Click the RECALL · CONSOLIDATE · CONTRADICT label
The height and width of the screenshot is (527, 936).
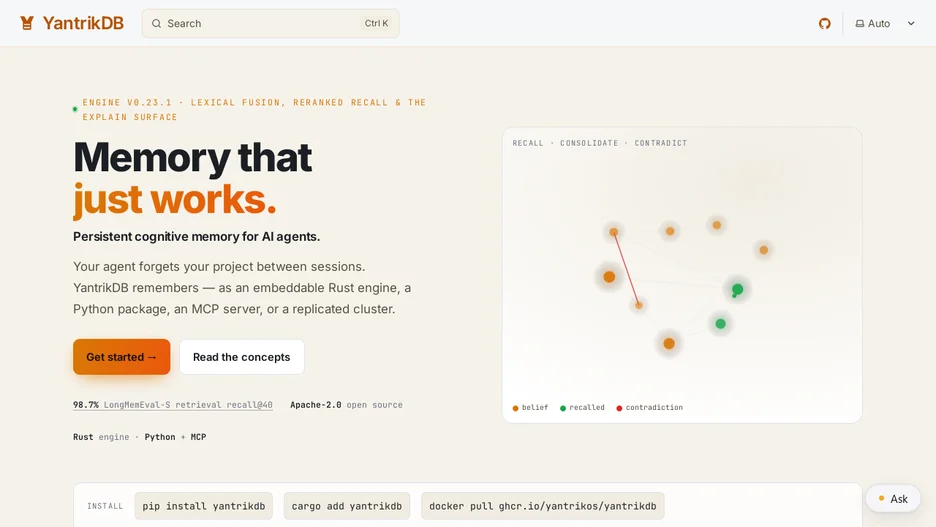click(599, 143)
